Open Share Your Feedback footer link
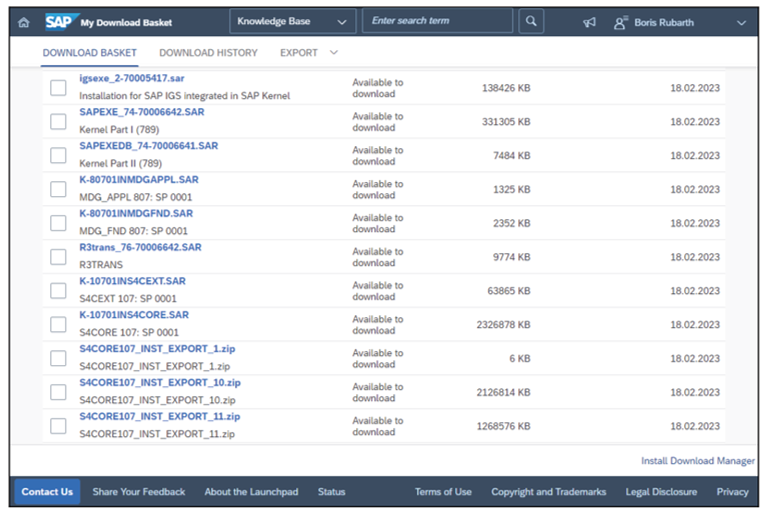 [139, 492]
